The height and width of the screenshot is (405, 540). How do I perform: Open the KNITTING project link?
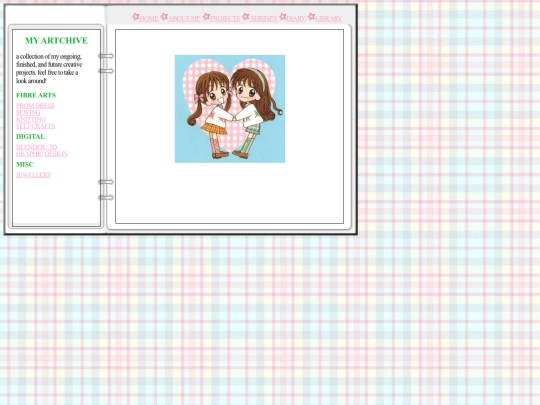point(31,119)
